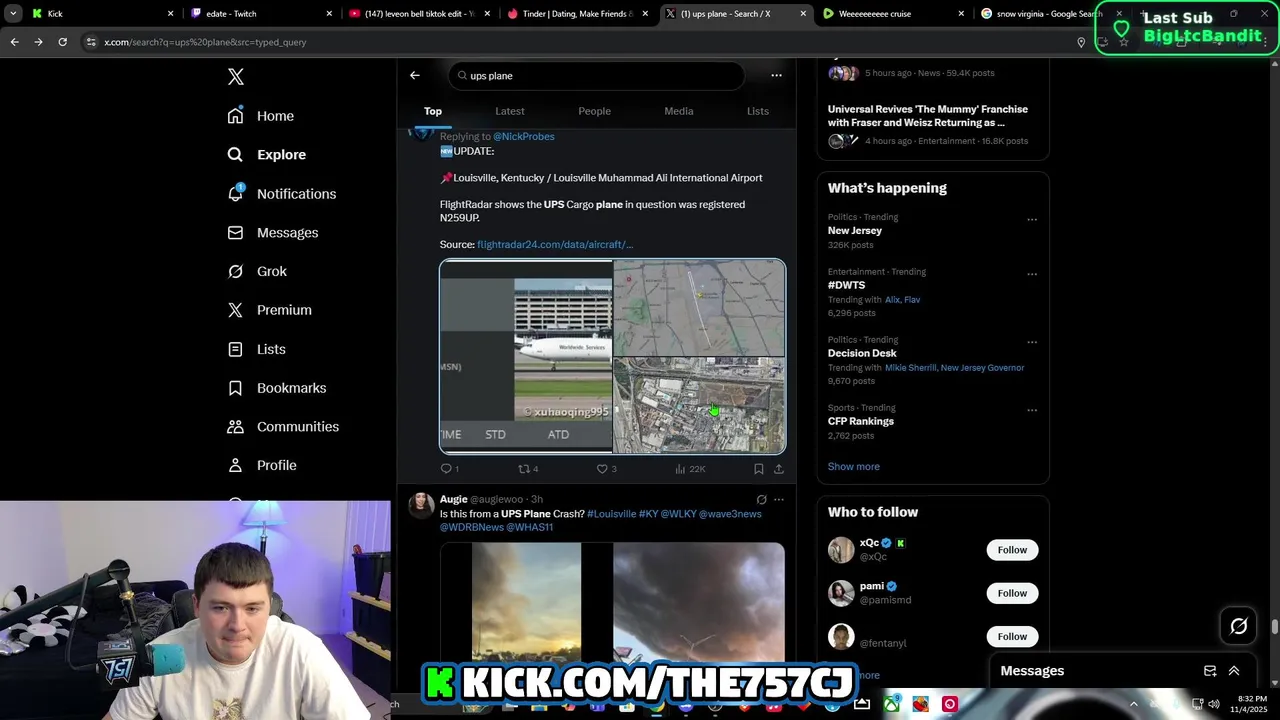The width and height of the screenshot is (1280, 720).
Task: Open Home in the sidebar
Action: coord(261,116)
